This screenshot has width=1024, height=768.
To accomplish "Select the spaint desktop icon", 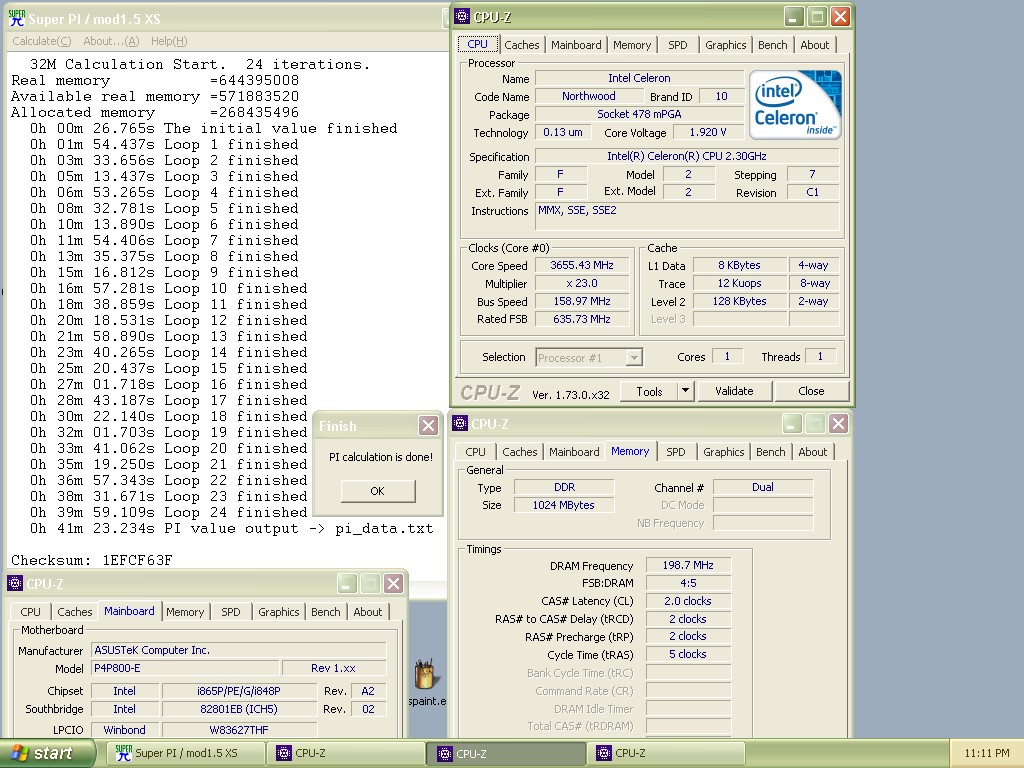I will pyautogui.click(x=426, y=682).
